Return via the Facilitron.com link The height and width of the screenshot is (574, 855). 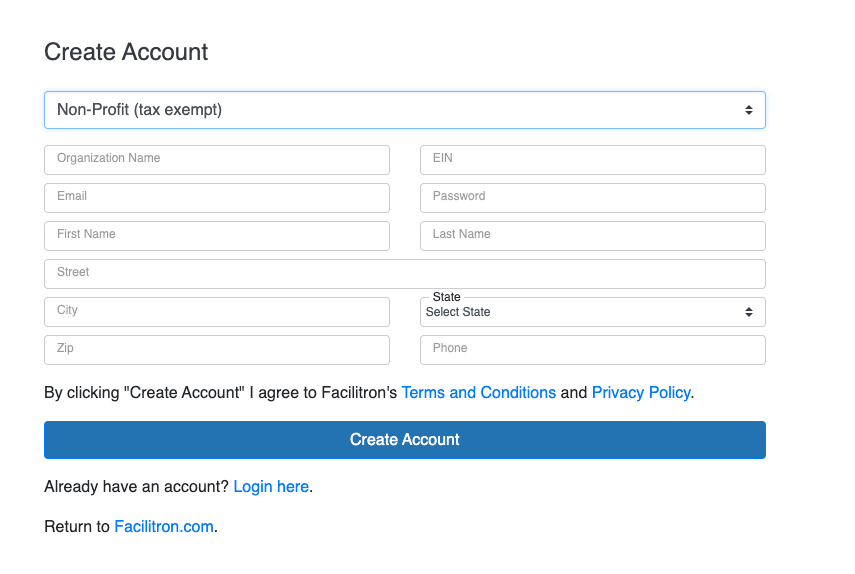click(x=164, y=527)
